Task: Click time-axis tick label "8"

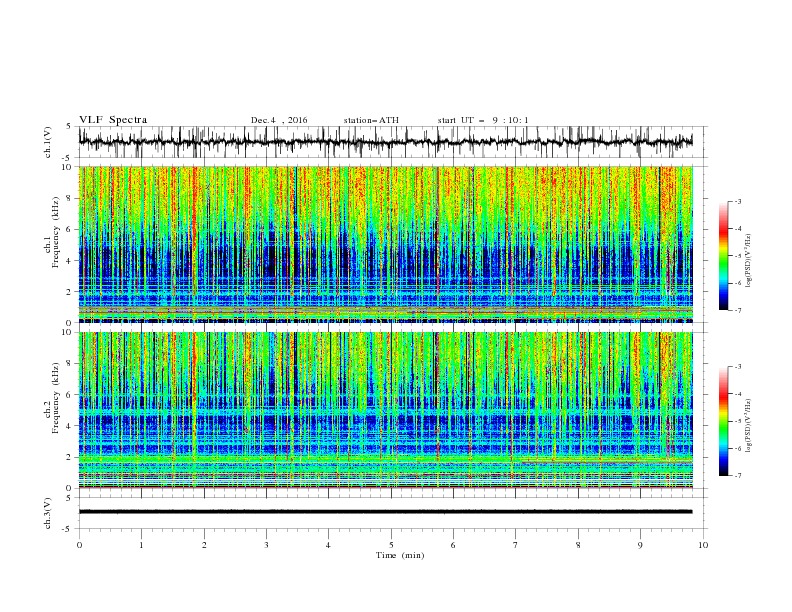Action: click(x=578, y=545)
